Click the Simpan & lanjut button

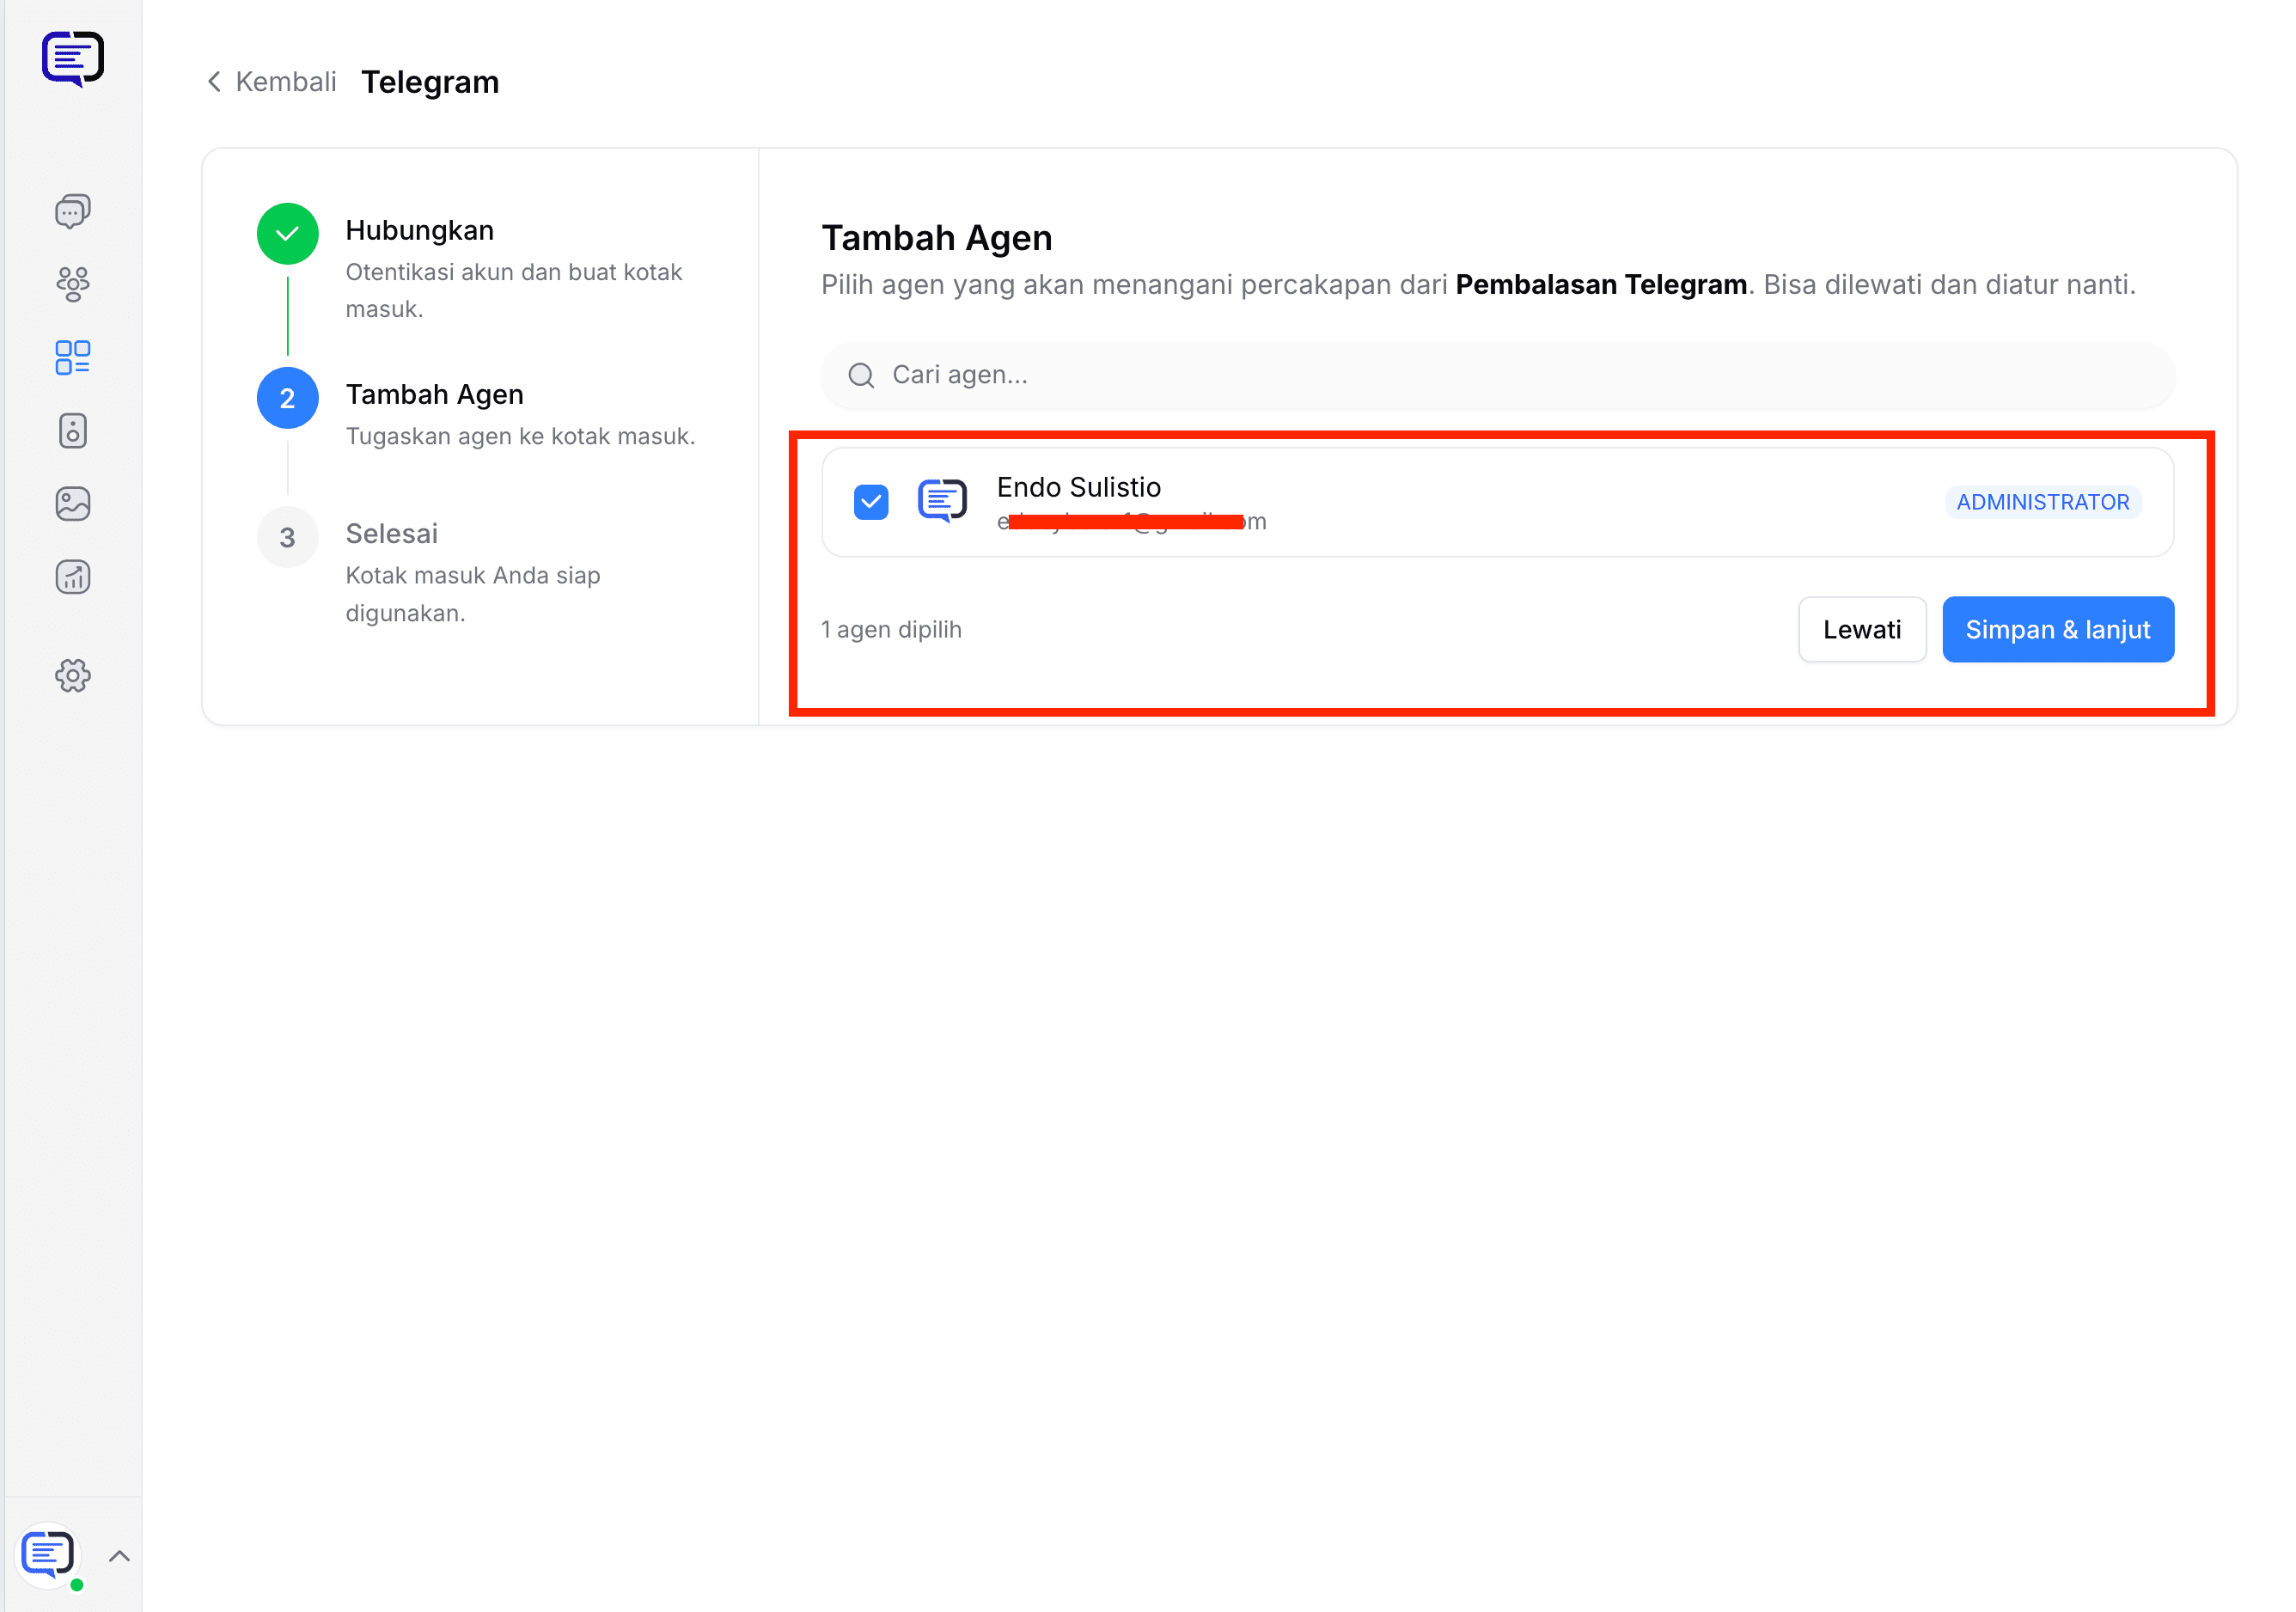pyautogui.click(x=2057, y=629)
